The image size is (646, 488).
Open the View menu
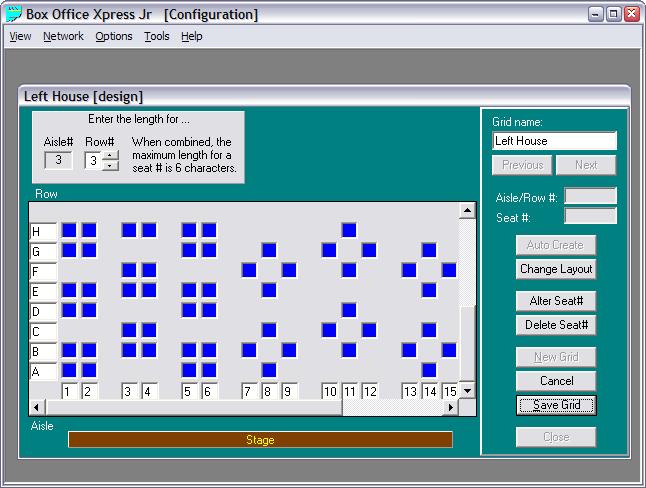[20, 36]
